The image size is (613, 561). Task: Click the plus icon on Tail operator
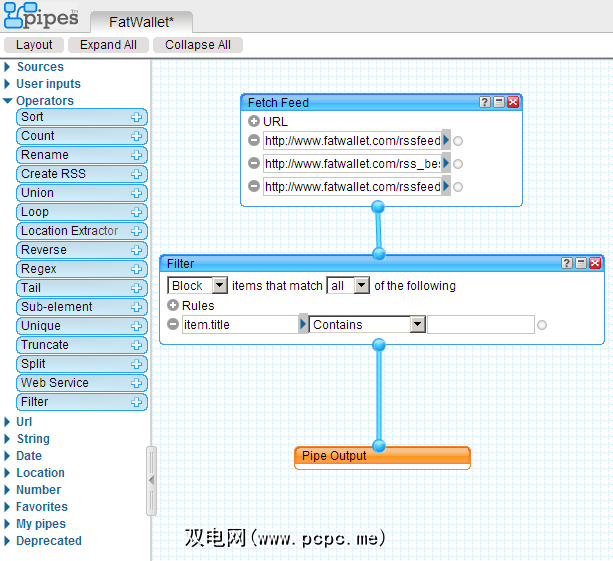pyautogui.click(x=136, y=288)
